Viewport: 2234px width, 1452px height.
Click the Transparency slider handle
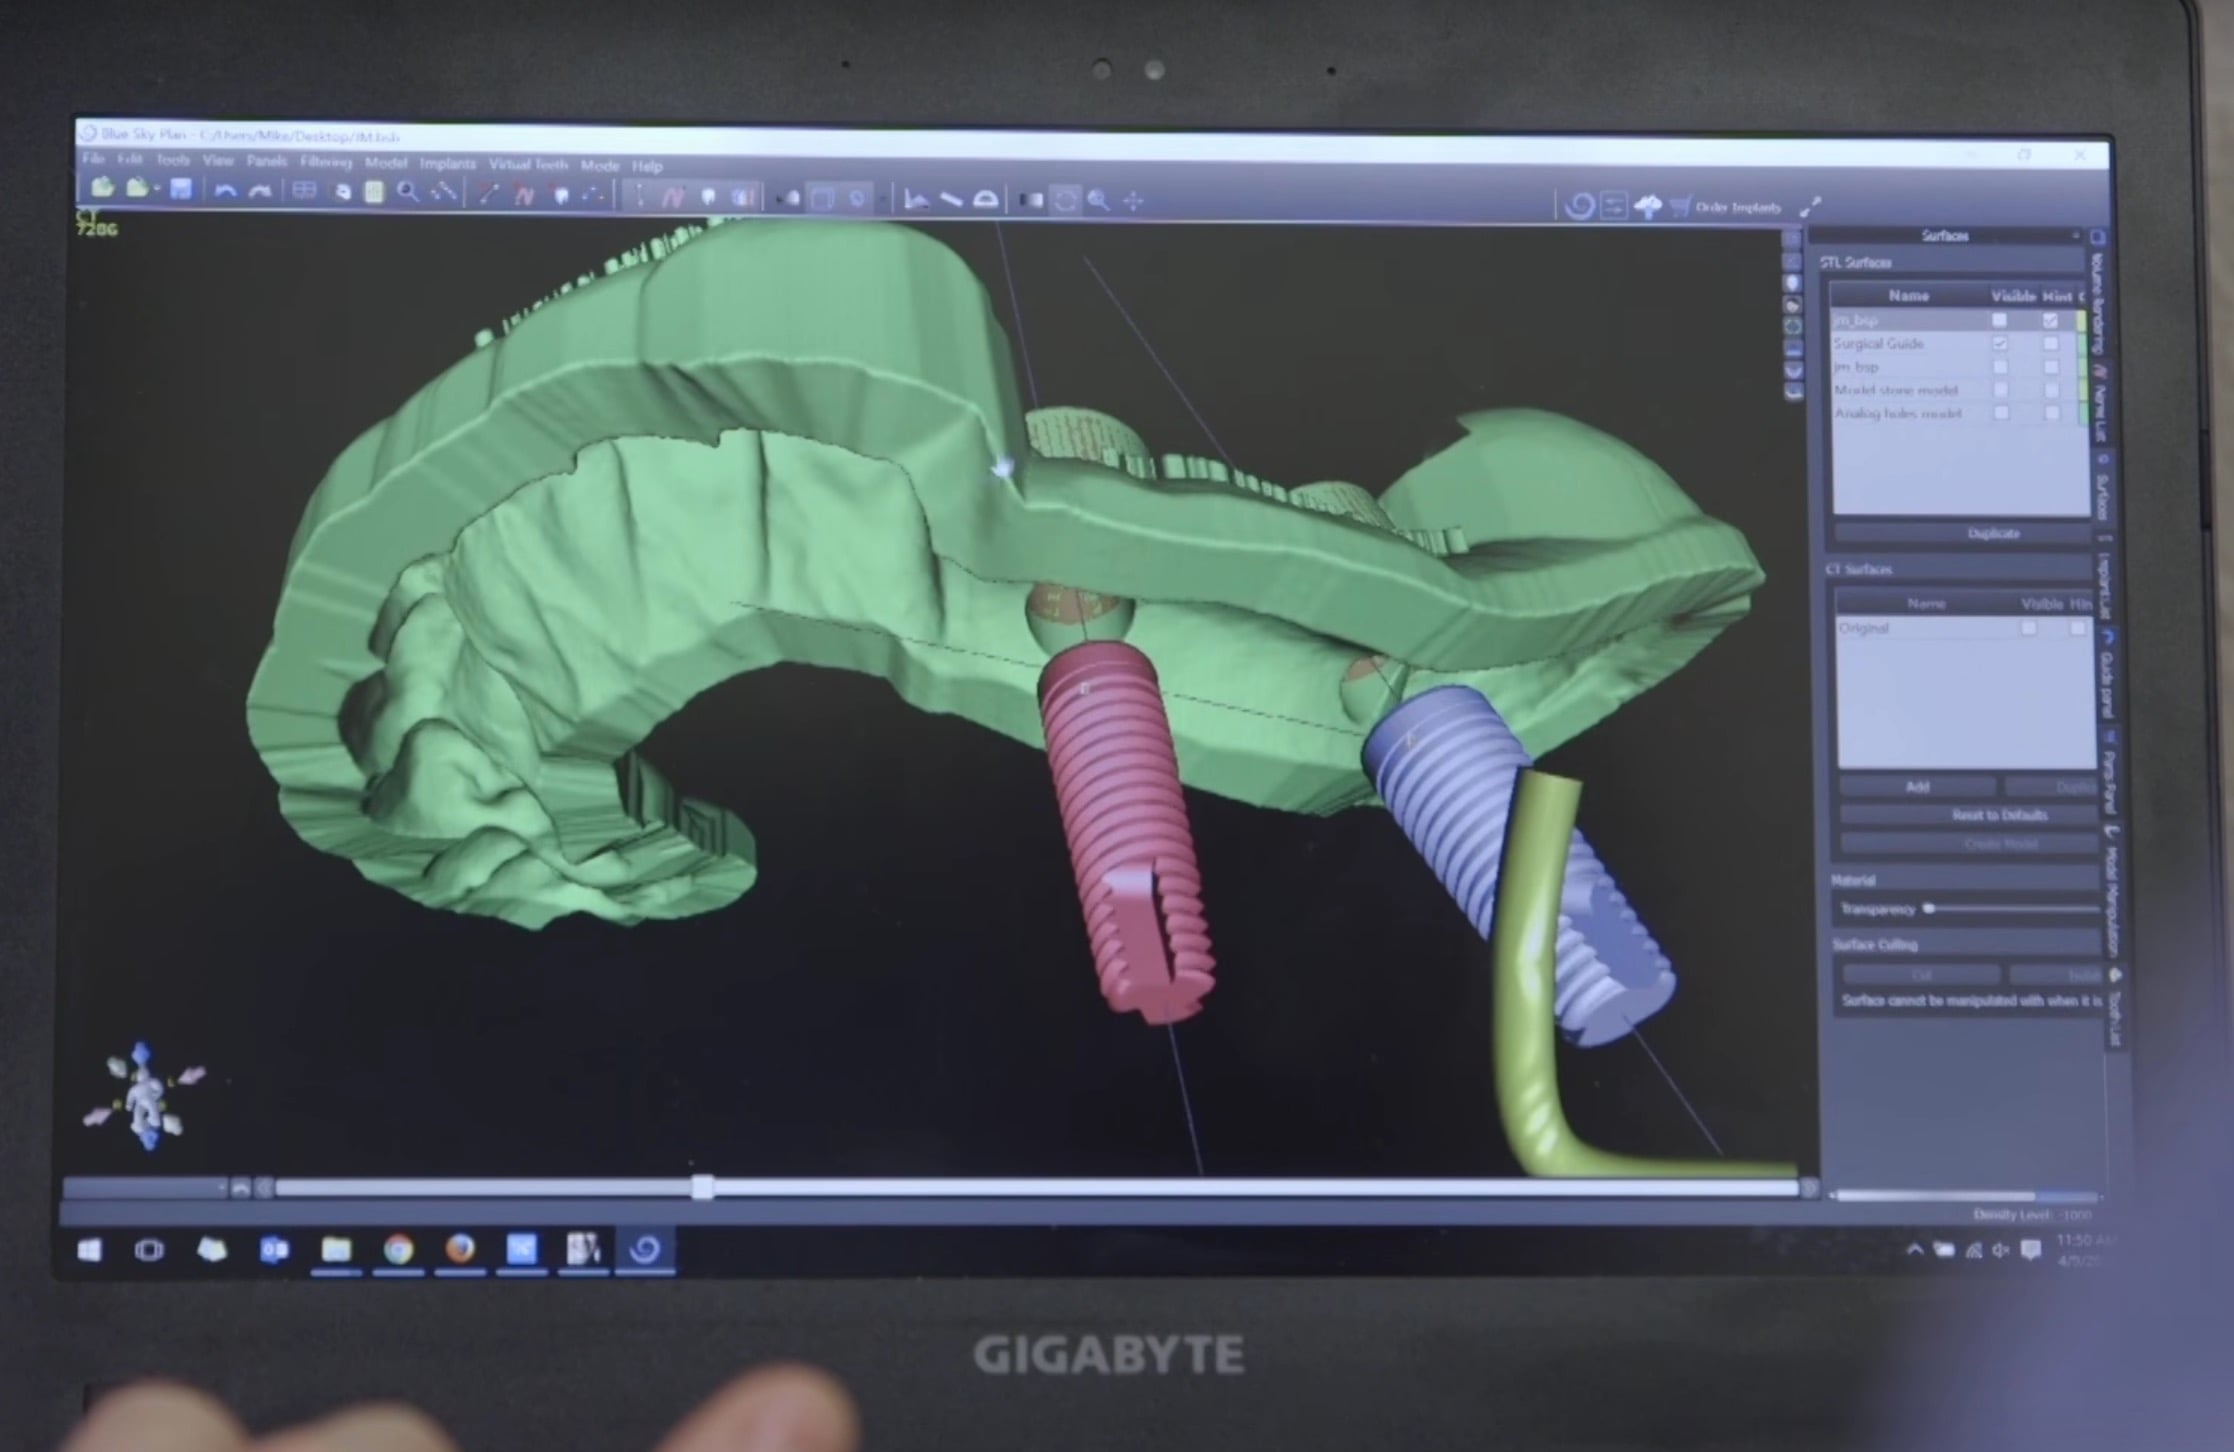(1930, 909)
